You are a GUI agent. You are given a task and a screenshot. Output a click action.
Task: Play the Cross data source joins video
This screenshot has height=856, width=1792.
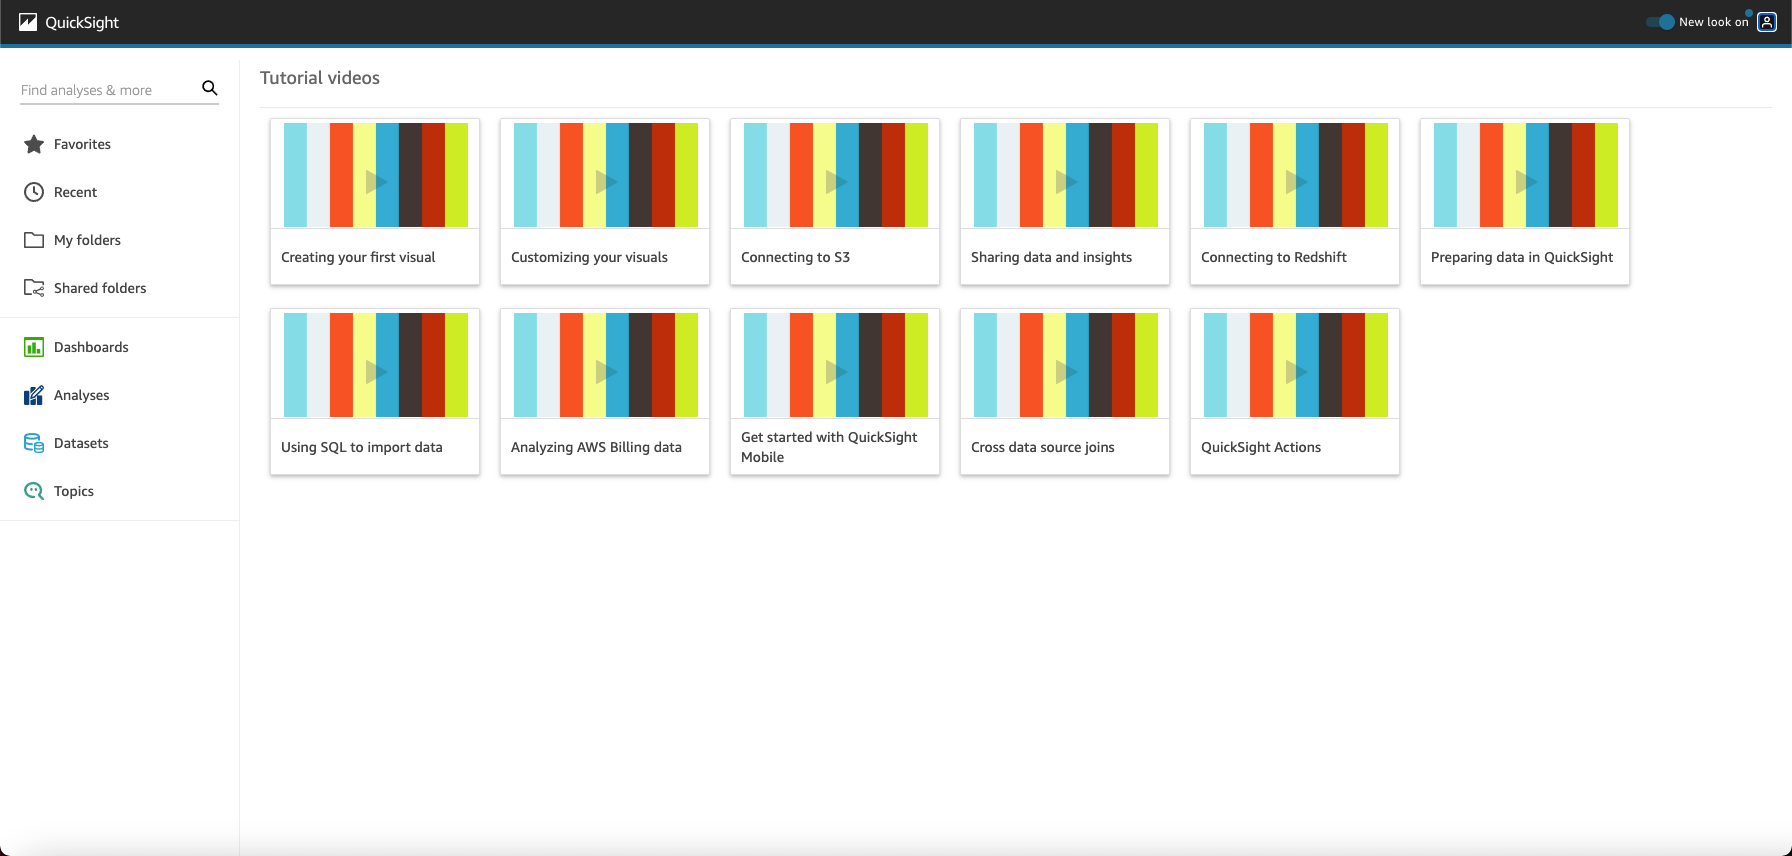tap(1066, 371)
